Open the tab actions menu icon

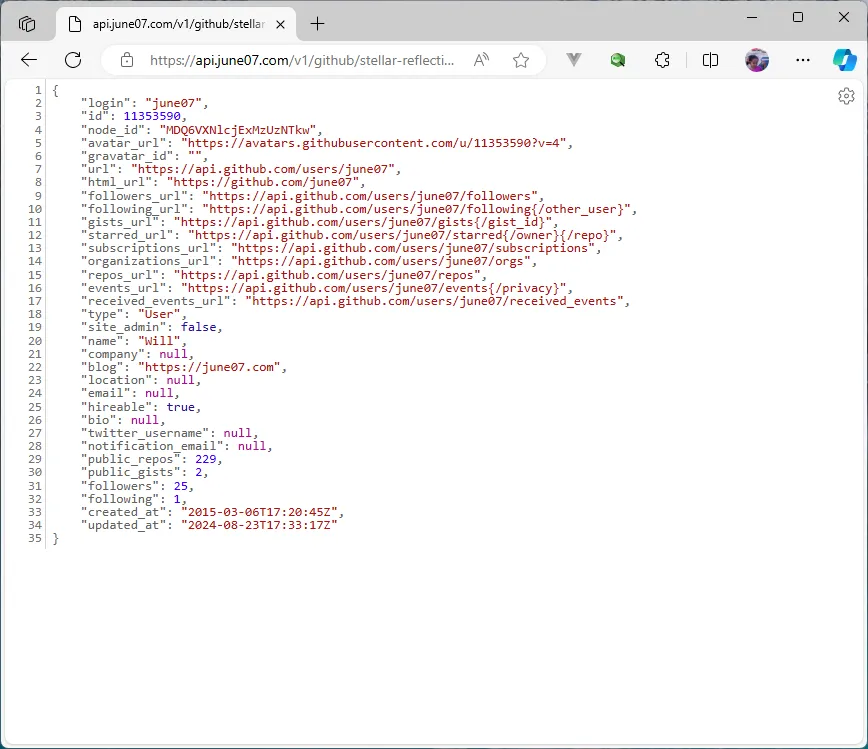coord(27,24)
